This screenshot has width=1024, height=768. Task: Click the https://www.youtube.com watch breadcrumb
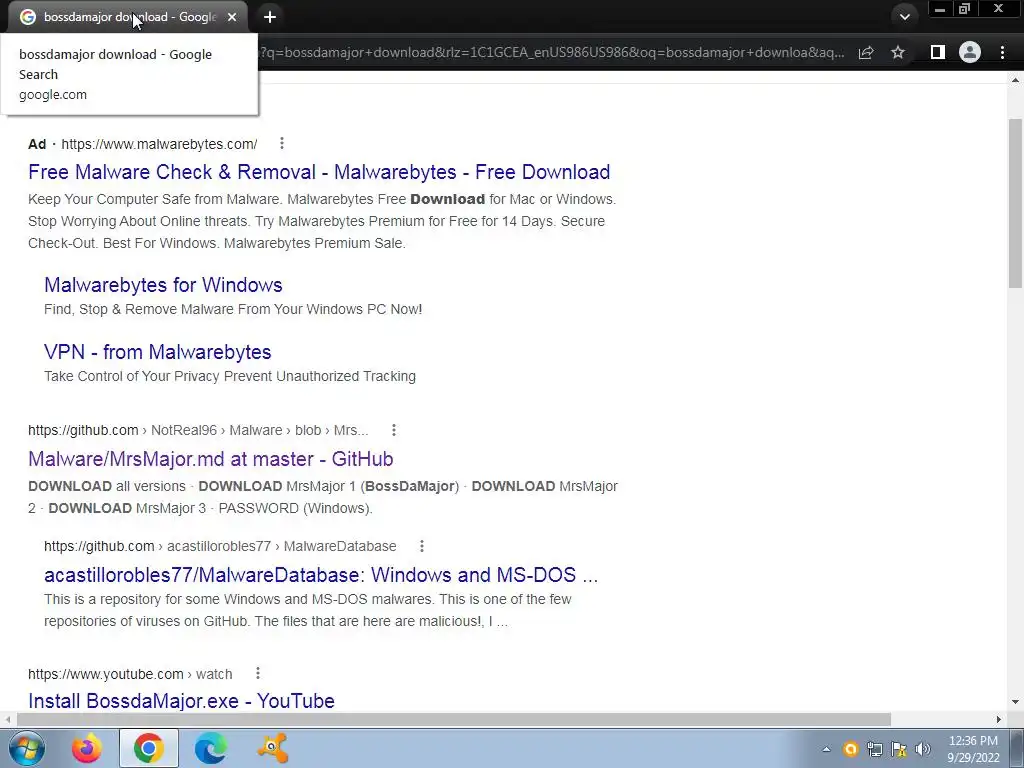click(130, 673)
